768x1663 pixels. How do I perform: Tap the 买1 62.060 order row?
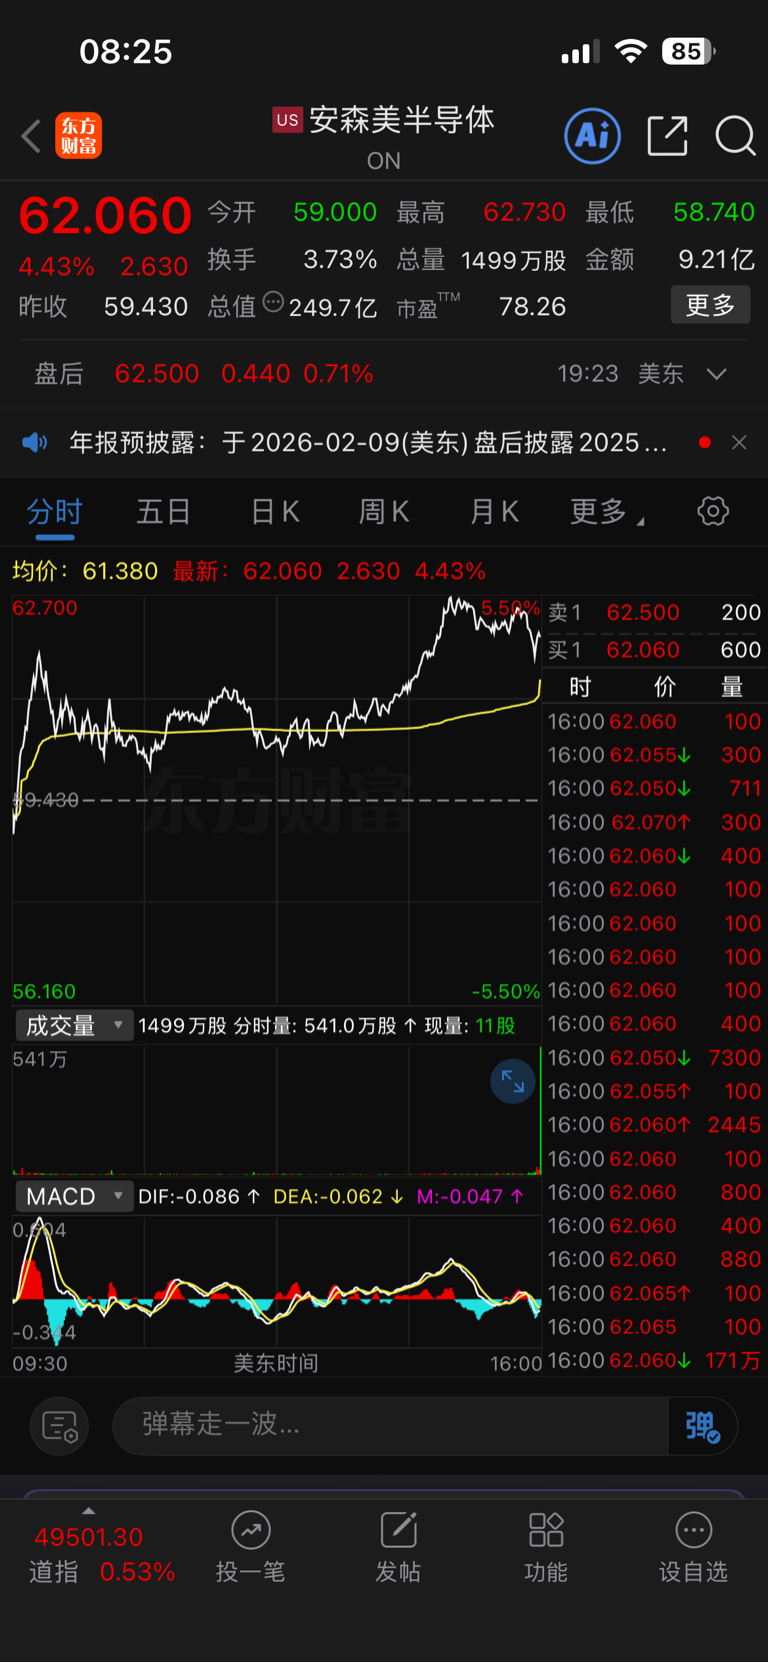point(655,650)
